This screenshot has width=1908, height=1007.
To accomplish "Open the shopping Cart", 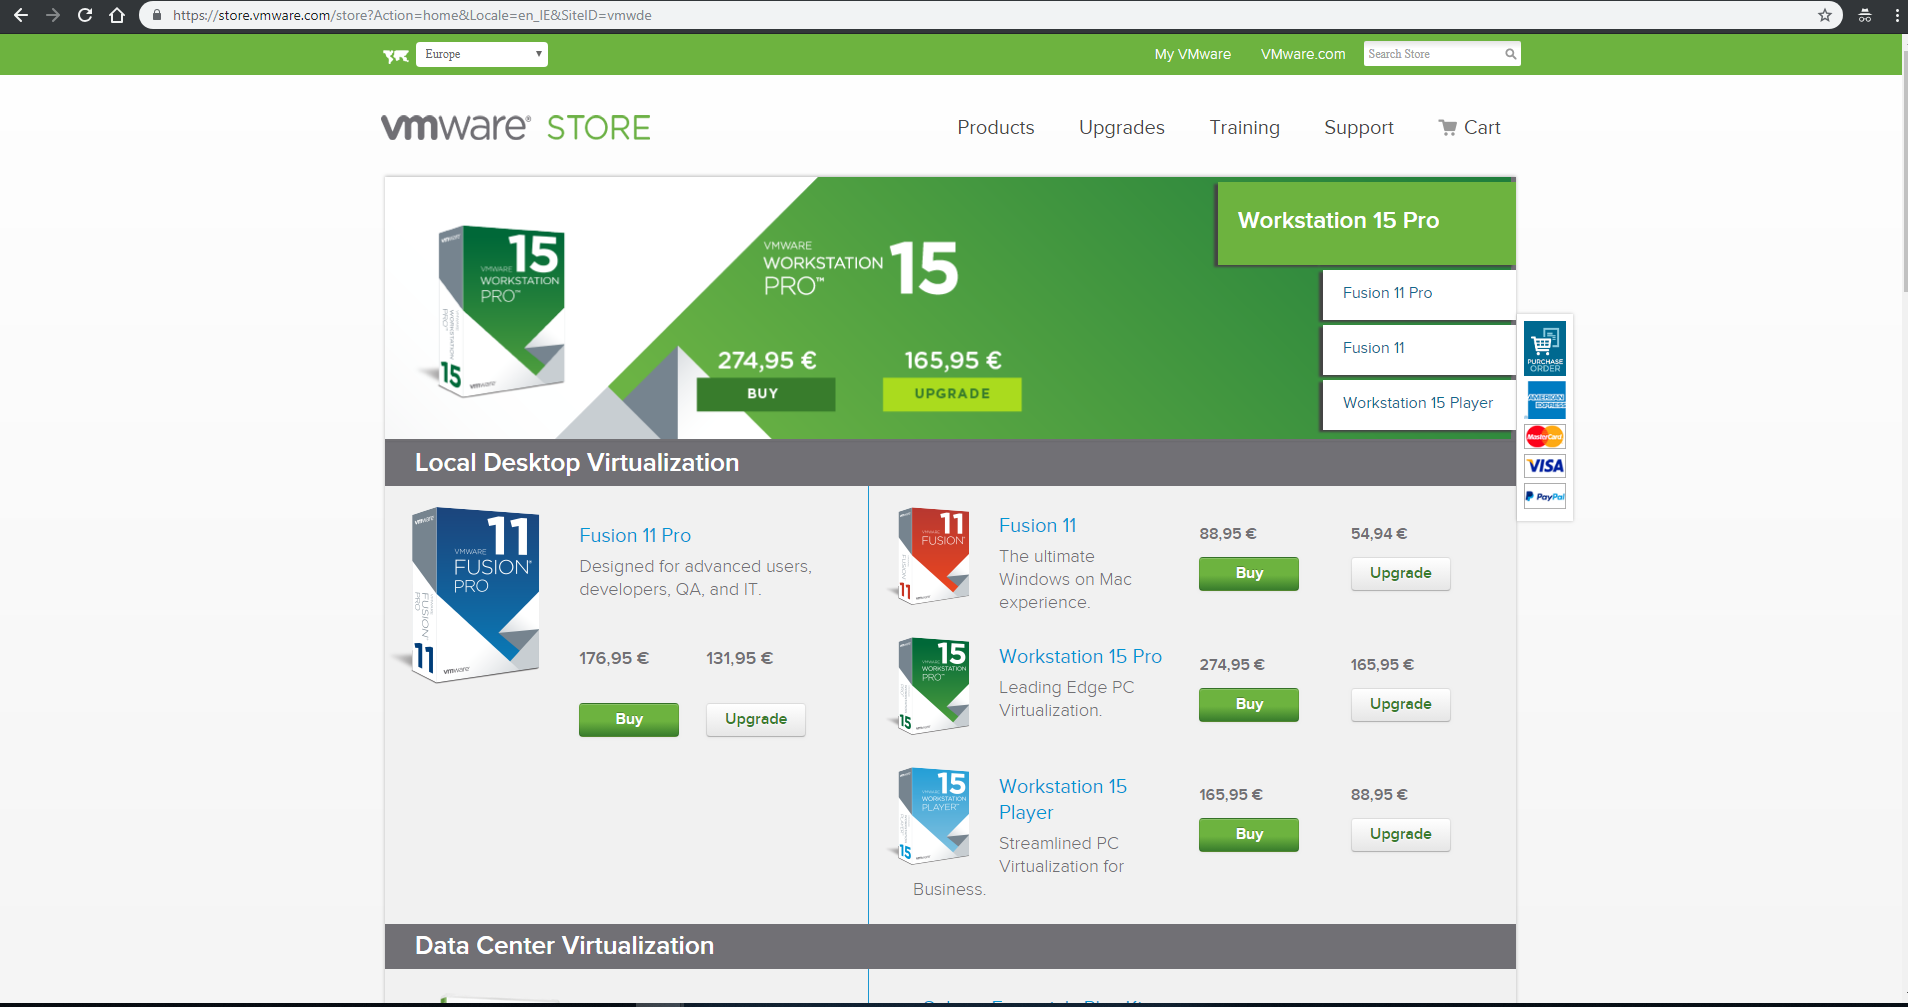I will [1469, 127].
